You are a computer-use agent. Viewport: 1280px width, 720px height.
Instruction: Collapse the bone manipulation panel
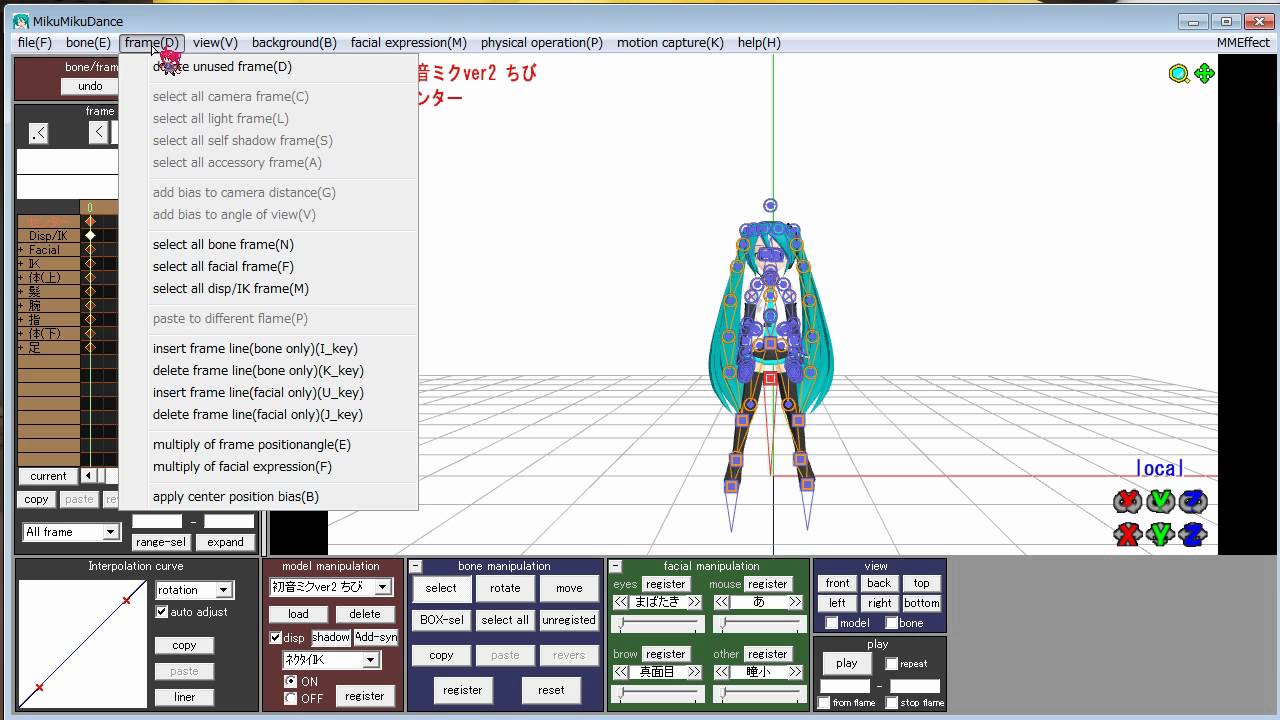pos(416,566)
